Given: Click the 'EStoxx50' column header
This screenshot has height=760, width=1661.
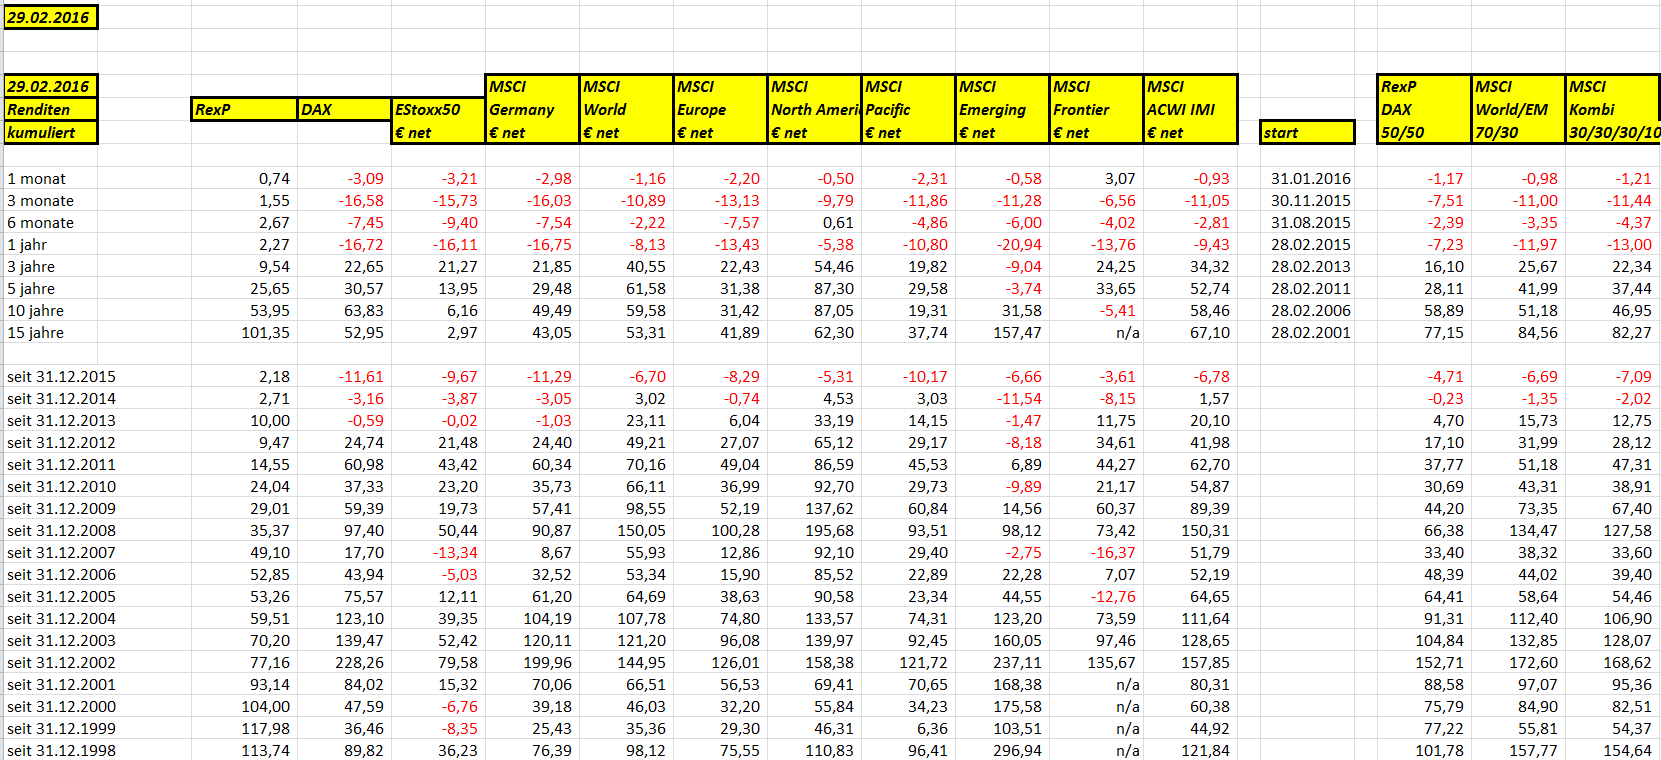Looking at the screenshot, I should pyautogui.click(x=438, y=109).
